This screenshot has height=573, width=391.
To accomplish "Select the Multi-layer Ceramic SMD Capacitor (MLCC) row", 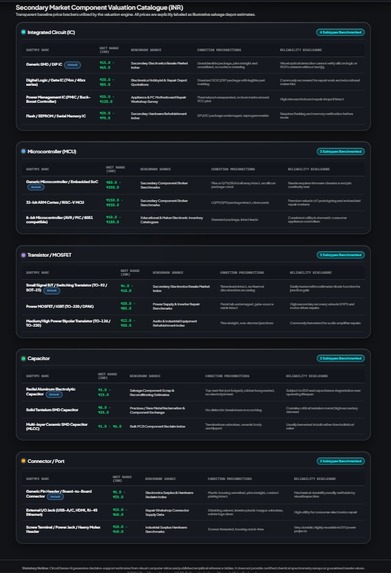I will 194,426.
